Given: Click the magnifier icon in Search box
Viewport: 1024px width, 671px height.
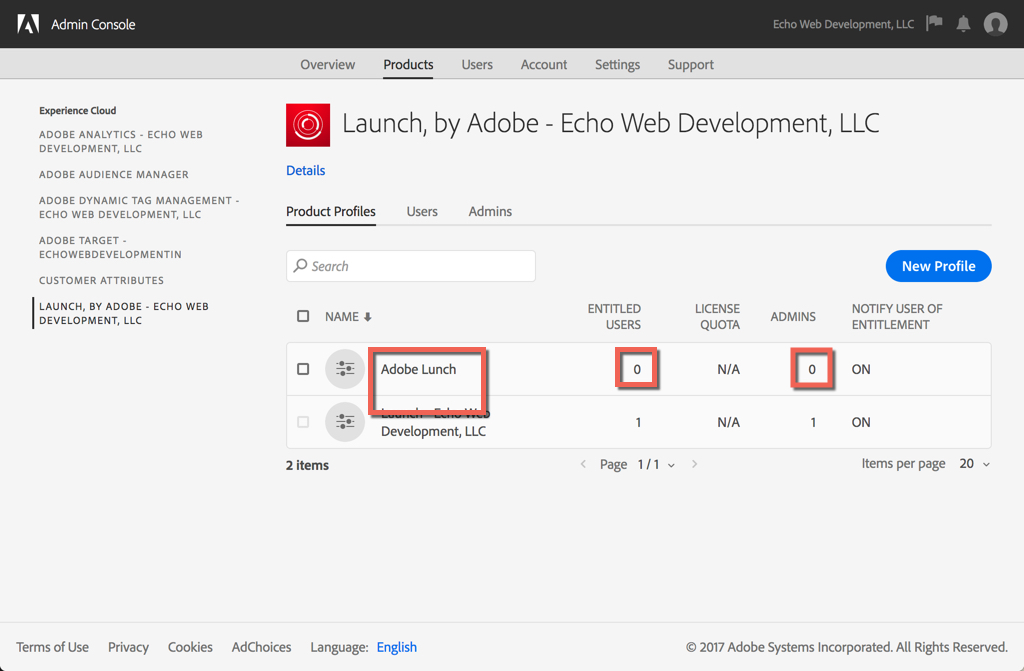Looking at the screenshot, I should coord(300,265).
